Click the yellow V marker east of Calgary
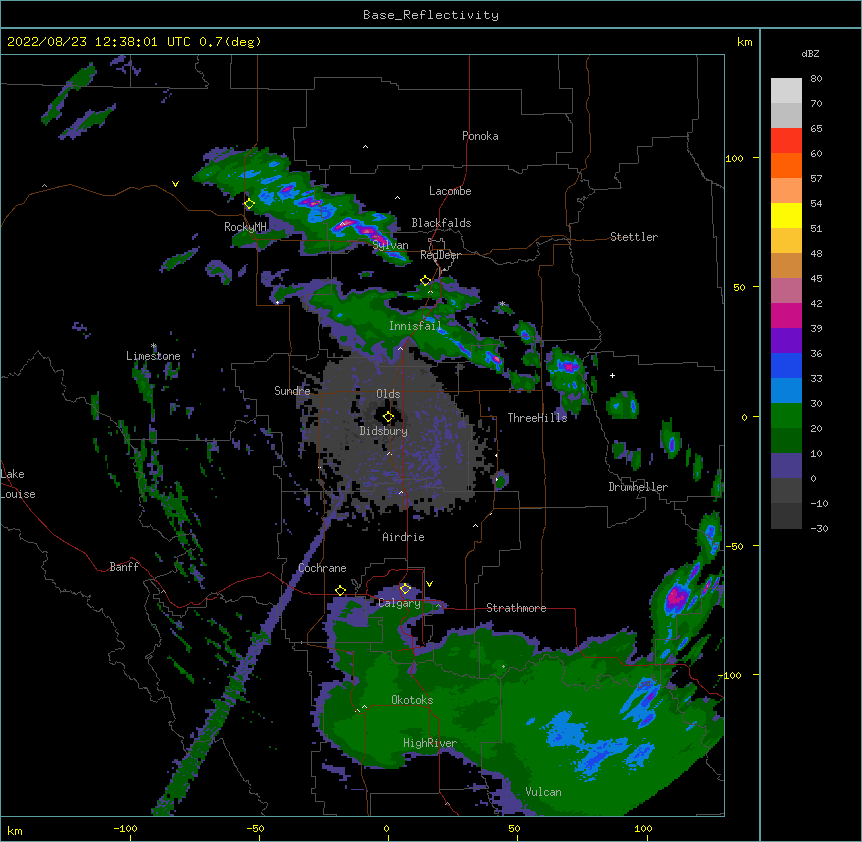Viewport: 862px width, 842px height. (429, 584)
